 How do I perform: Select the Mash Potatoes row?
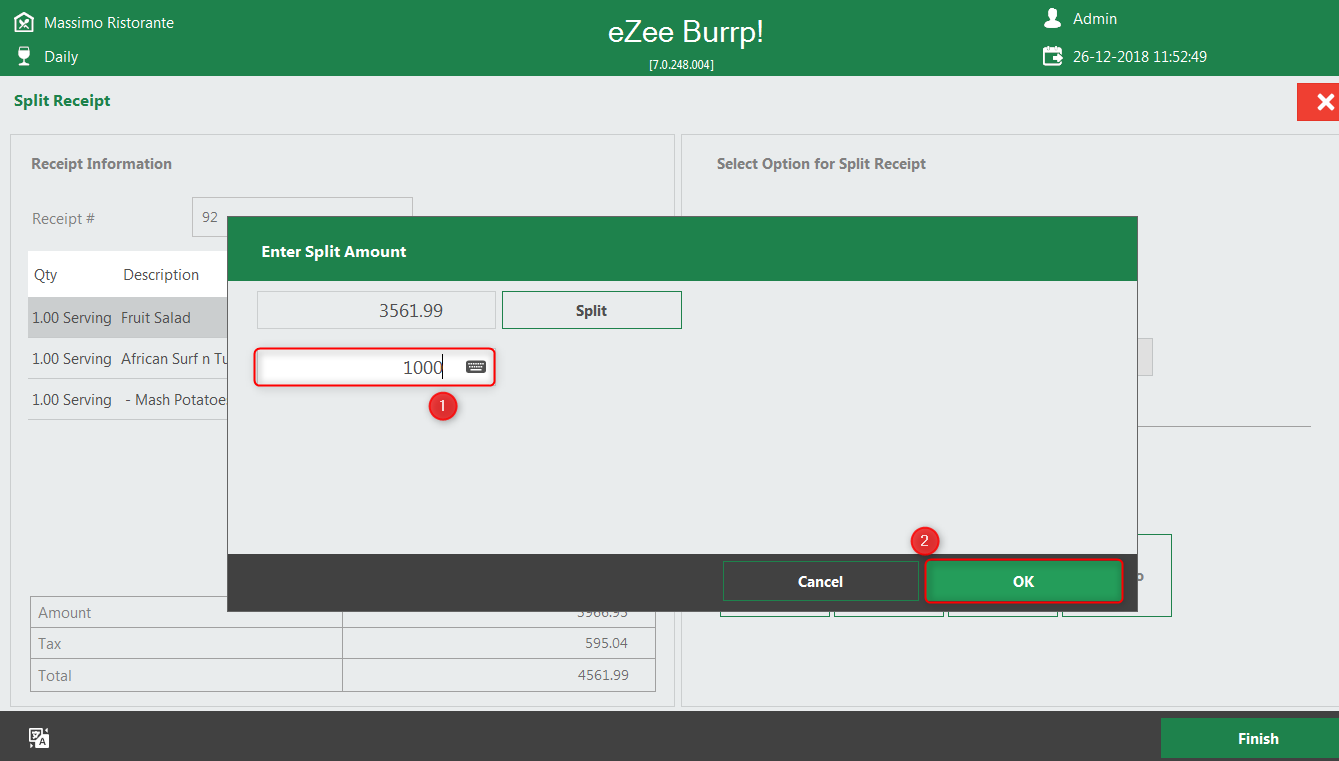pos(128,399)
